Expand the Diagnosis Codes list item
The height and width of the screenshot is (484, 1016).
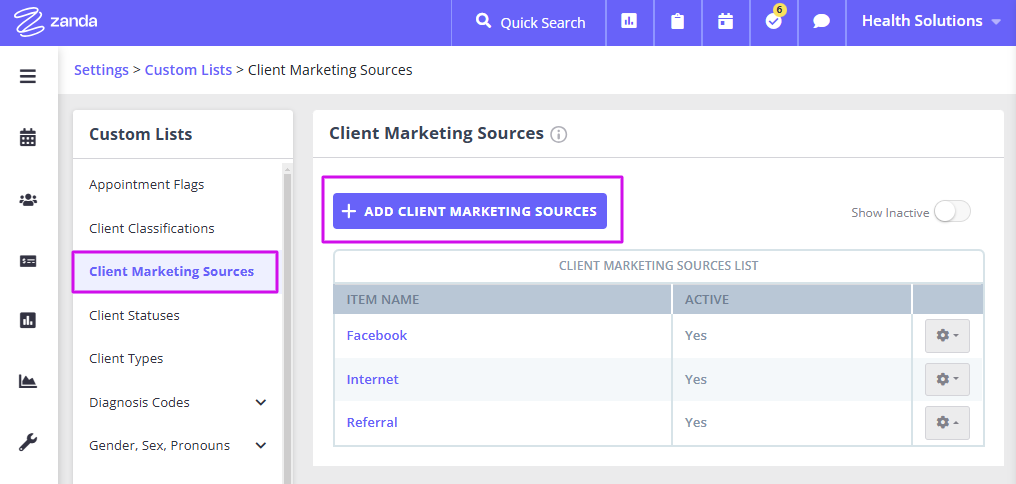pos(261,402)
